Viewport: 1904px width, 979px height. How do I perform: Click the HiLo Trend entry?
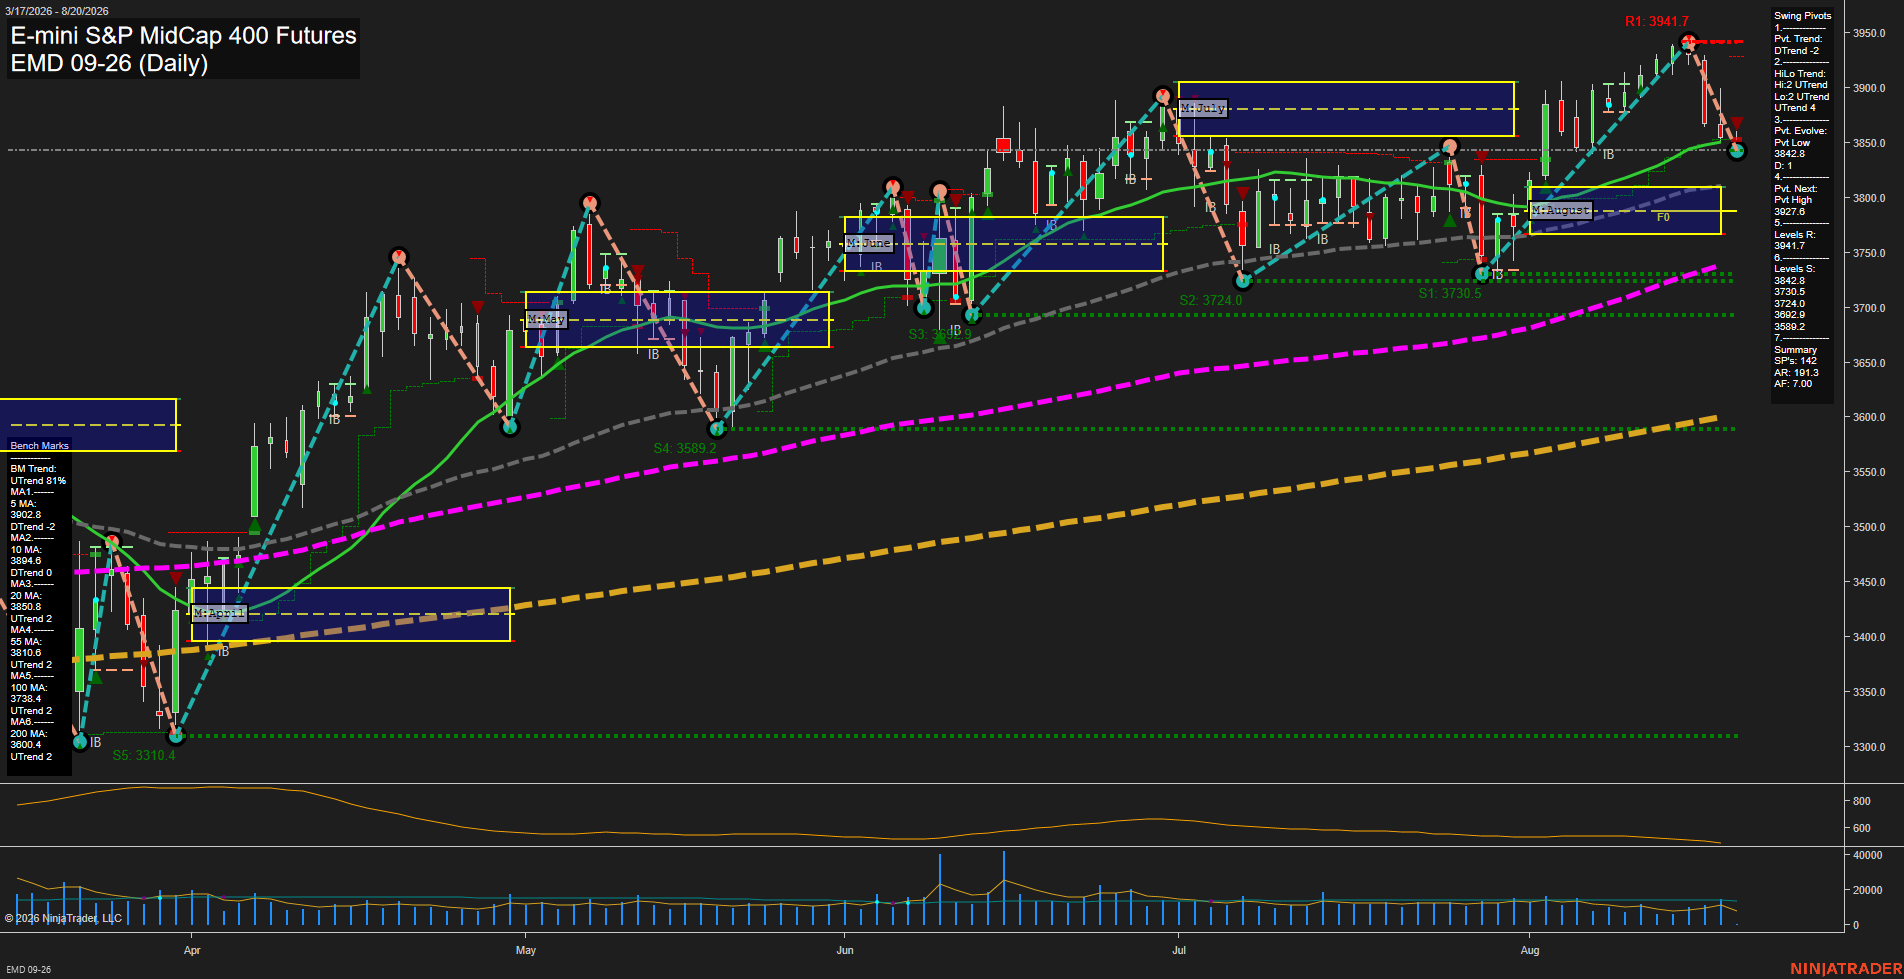click(1802, 91)
